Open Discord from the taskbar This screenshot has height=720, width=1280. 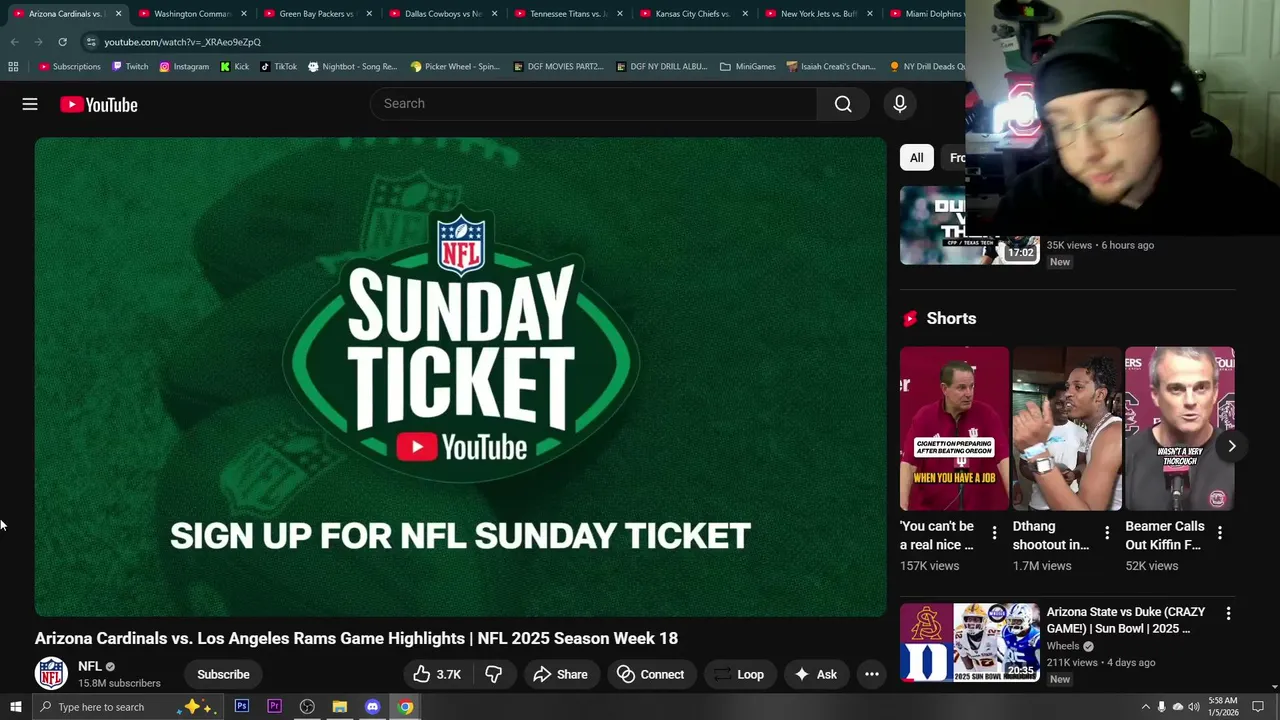(x=372, y=707)
